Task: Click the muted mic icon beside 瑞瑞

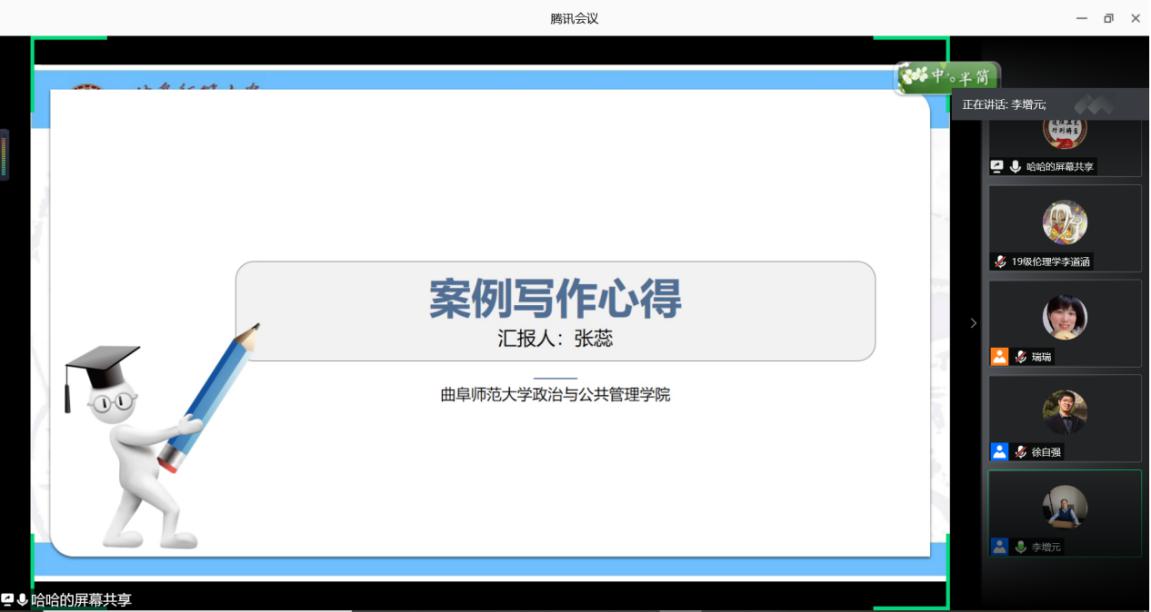Action: coord(1020,357)
